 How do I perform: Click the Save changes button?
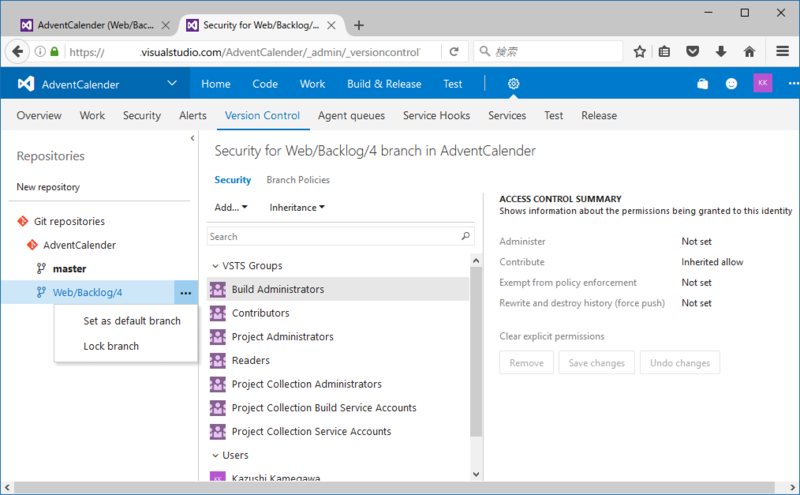point(596,363)
